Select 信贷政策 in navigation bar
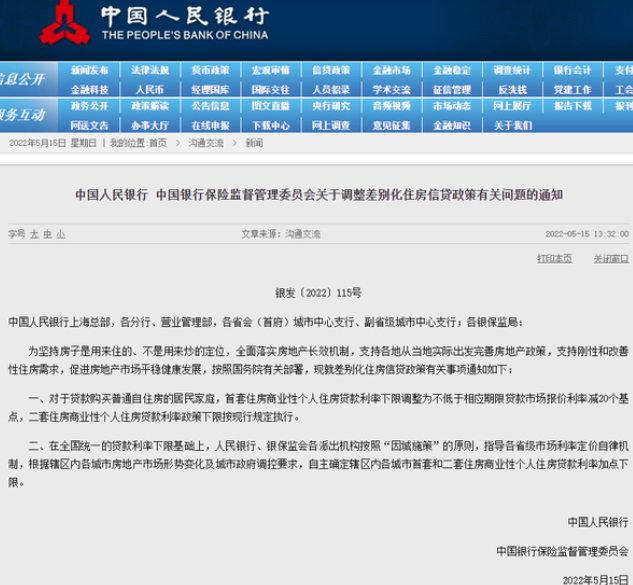This screenshot has width=633, height=585. pos(331,70)
